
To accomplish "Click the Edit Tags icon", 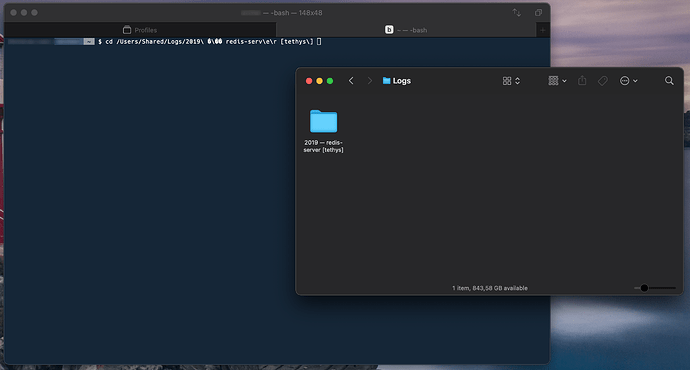I will point(602,81).
